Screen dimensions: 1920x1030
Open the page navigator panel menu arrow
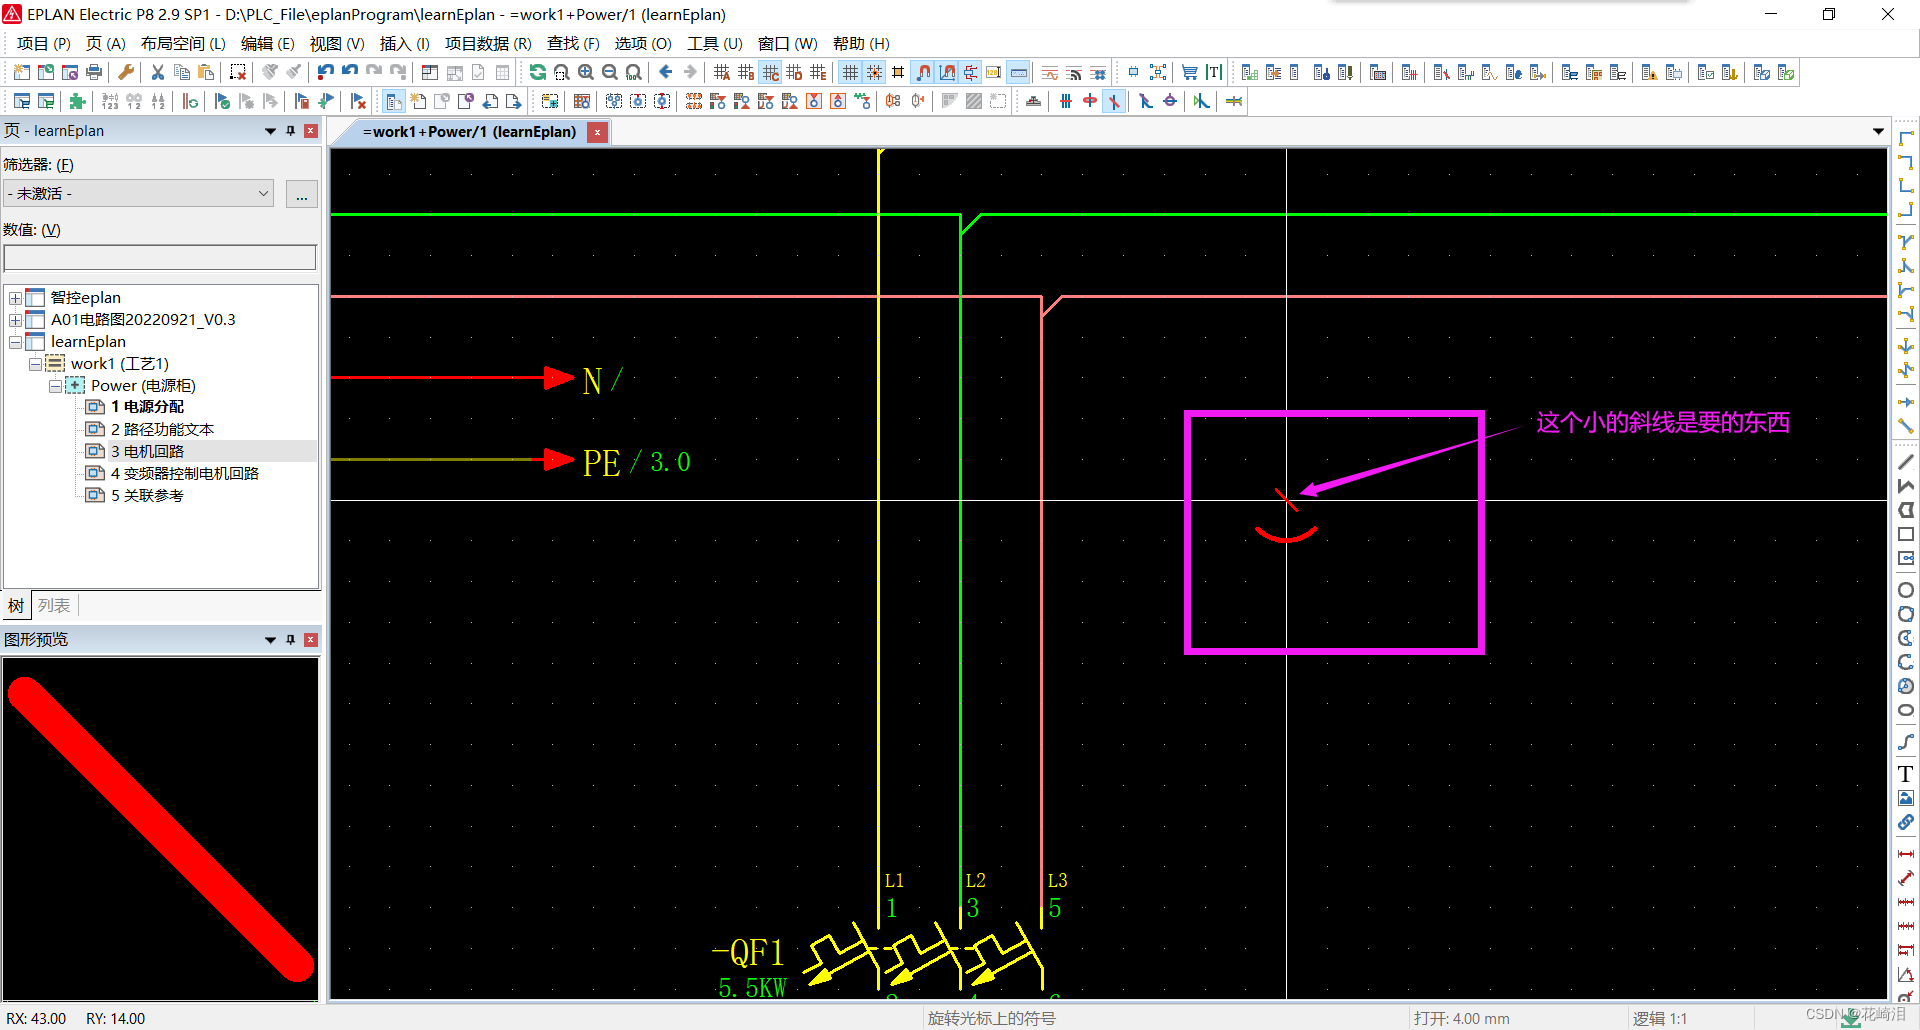[270, 131]
